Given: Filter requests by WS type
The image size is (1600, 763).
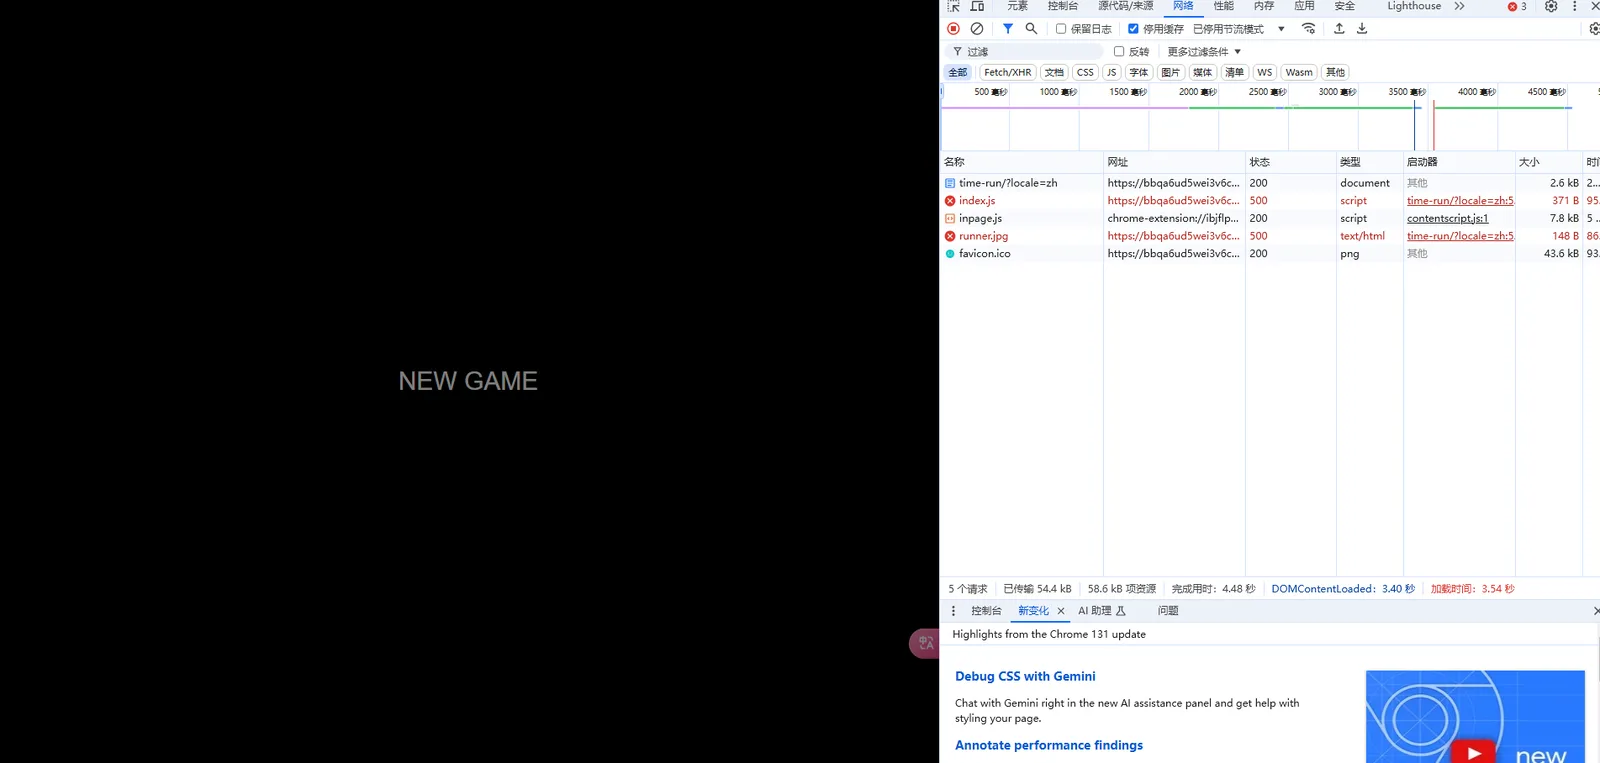Looking at the screenshot, I should pyautogui.click(x=1265, y=72).
